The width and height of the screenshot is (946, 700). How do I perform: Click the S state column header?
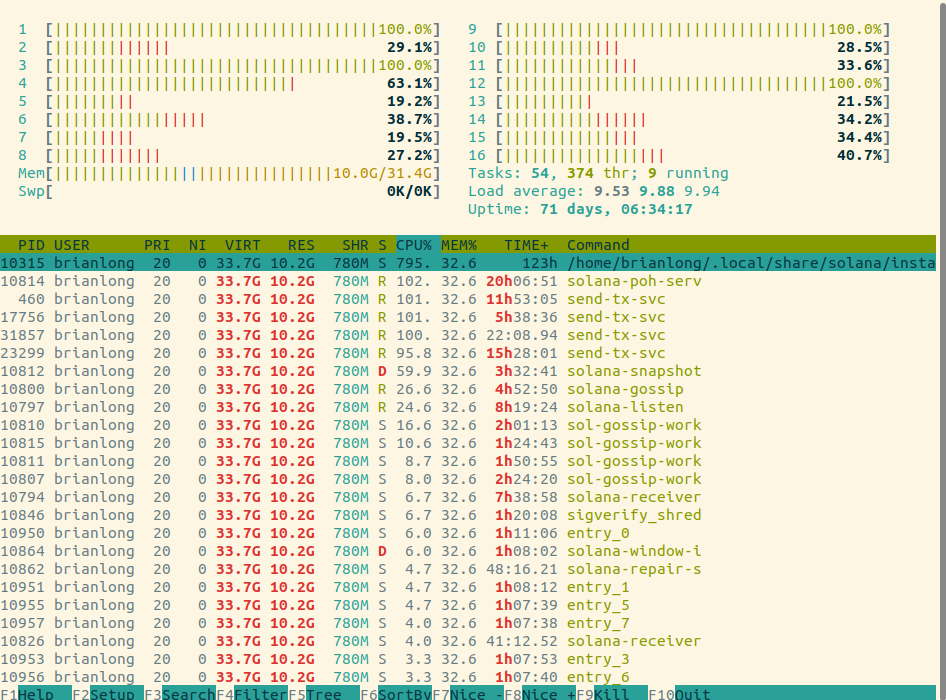coord(383,245)
